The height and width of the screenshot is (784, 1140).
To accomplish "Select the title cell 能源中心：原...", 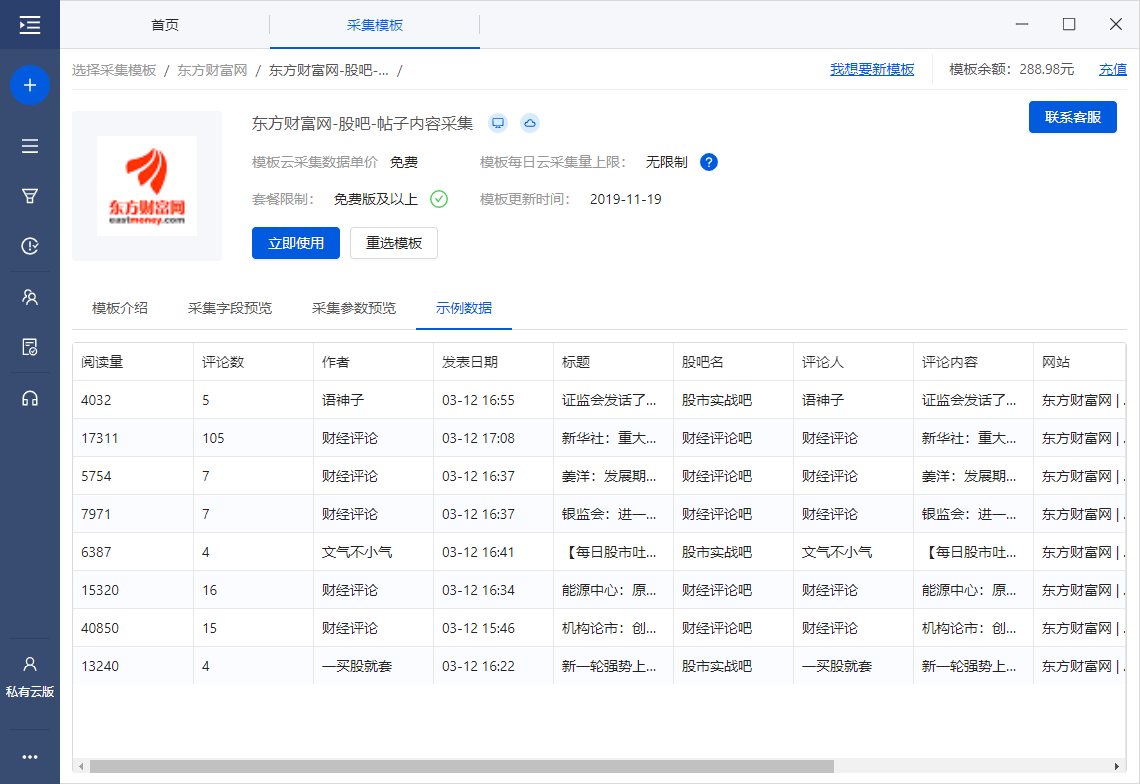I will [614, 590].
